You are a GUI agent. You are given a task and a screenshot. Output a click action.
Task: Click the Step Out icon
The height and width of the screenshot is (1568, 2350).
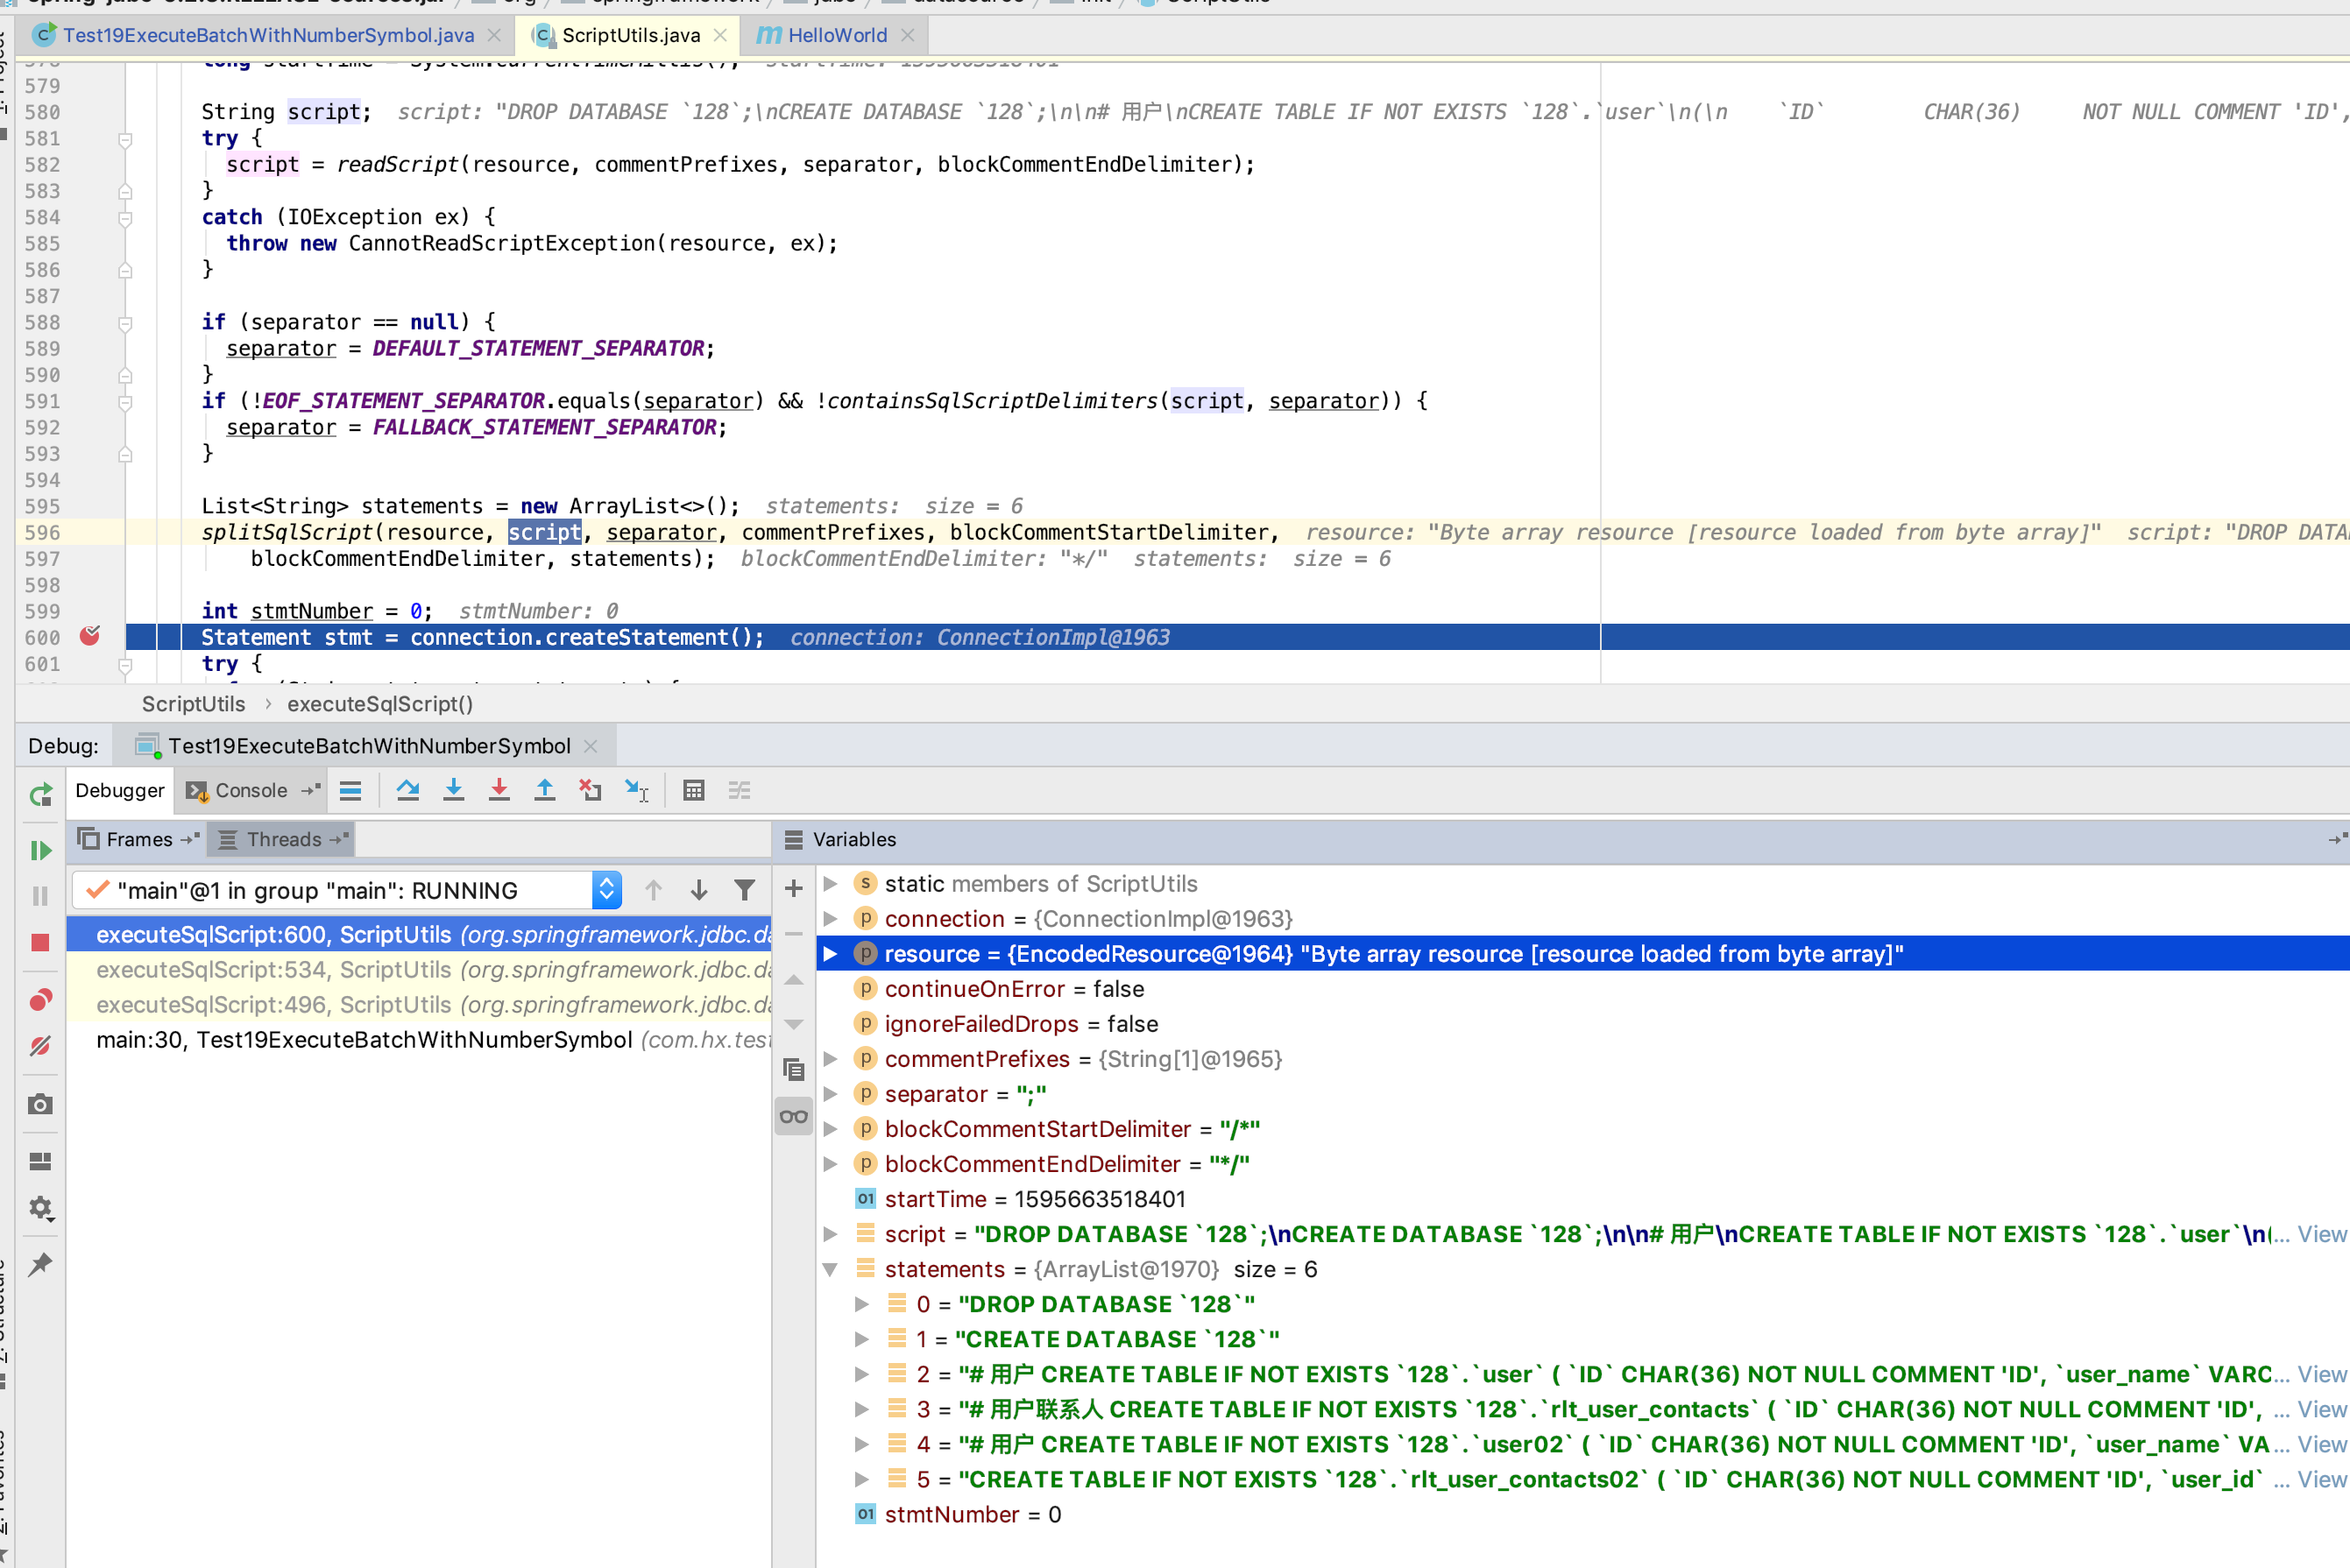pyautogui.click(x=544, y=790)
